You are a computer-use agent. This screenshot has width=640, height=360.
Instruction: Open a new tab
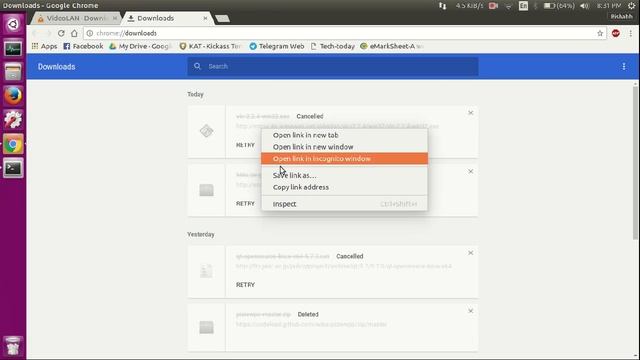click(x=222, y=19)
